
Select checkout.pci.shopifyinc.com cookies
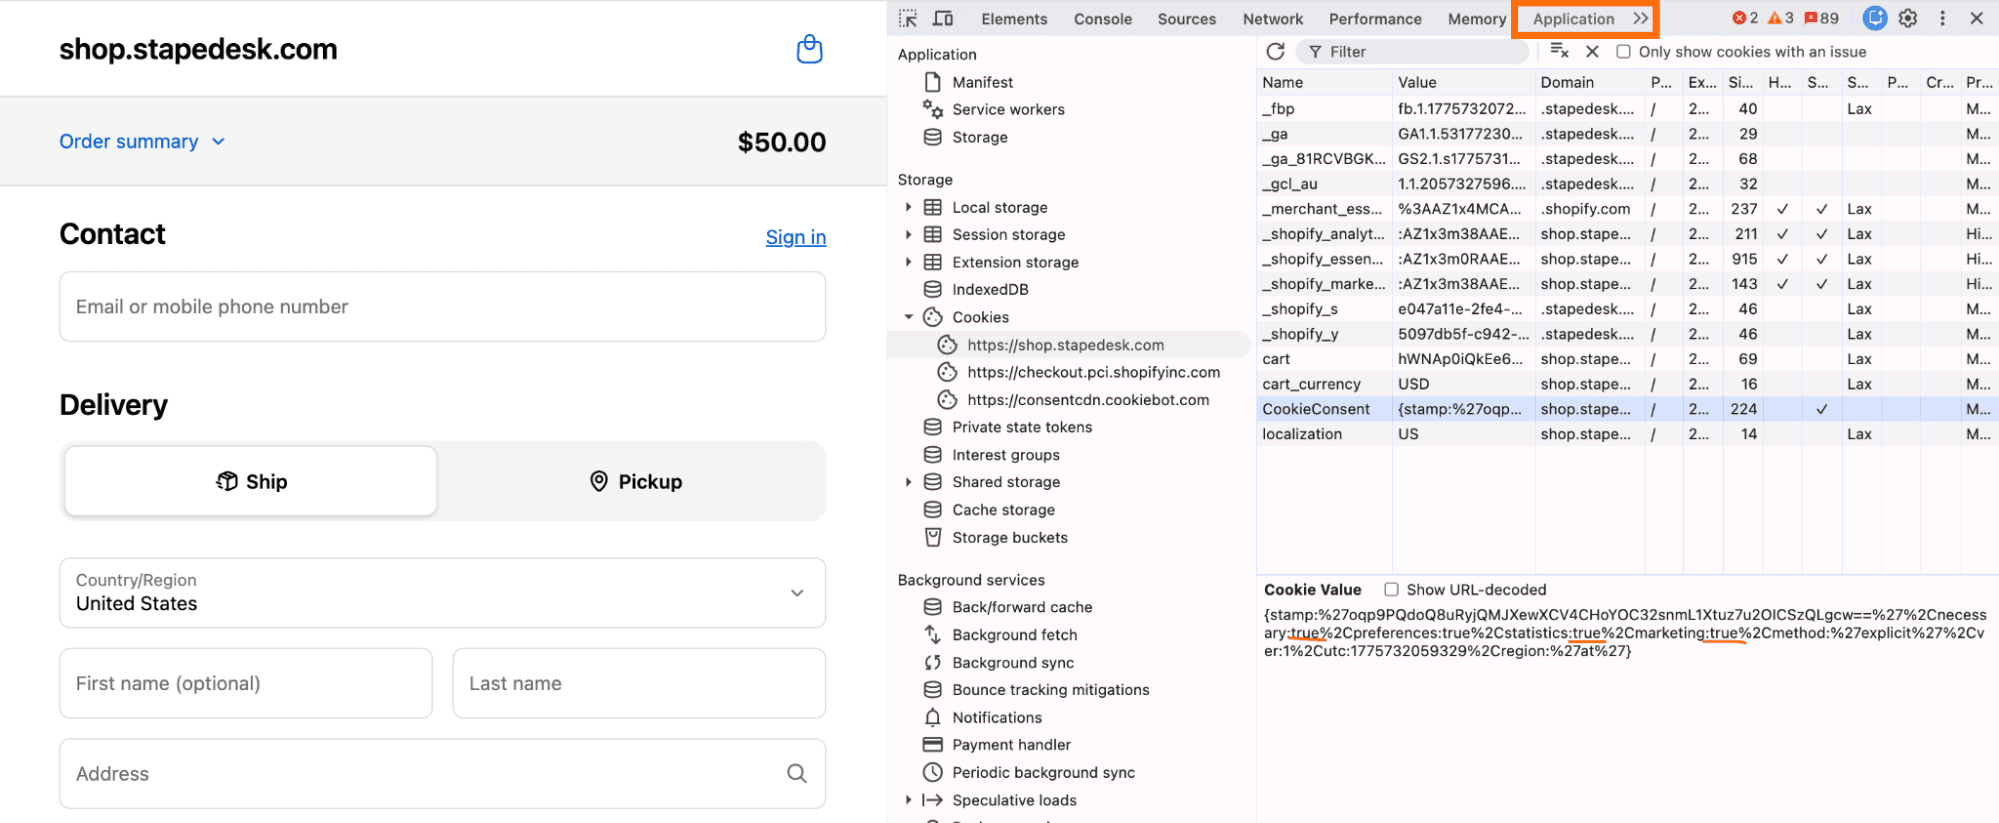(1093, 372)
